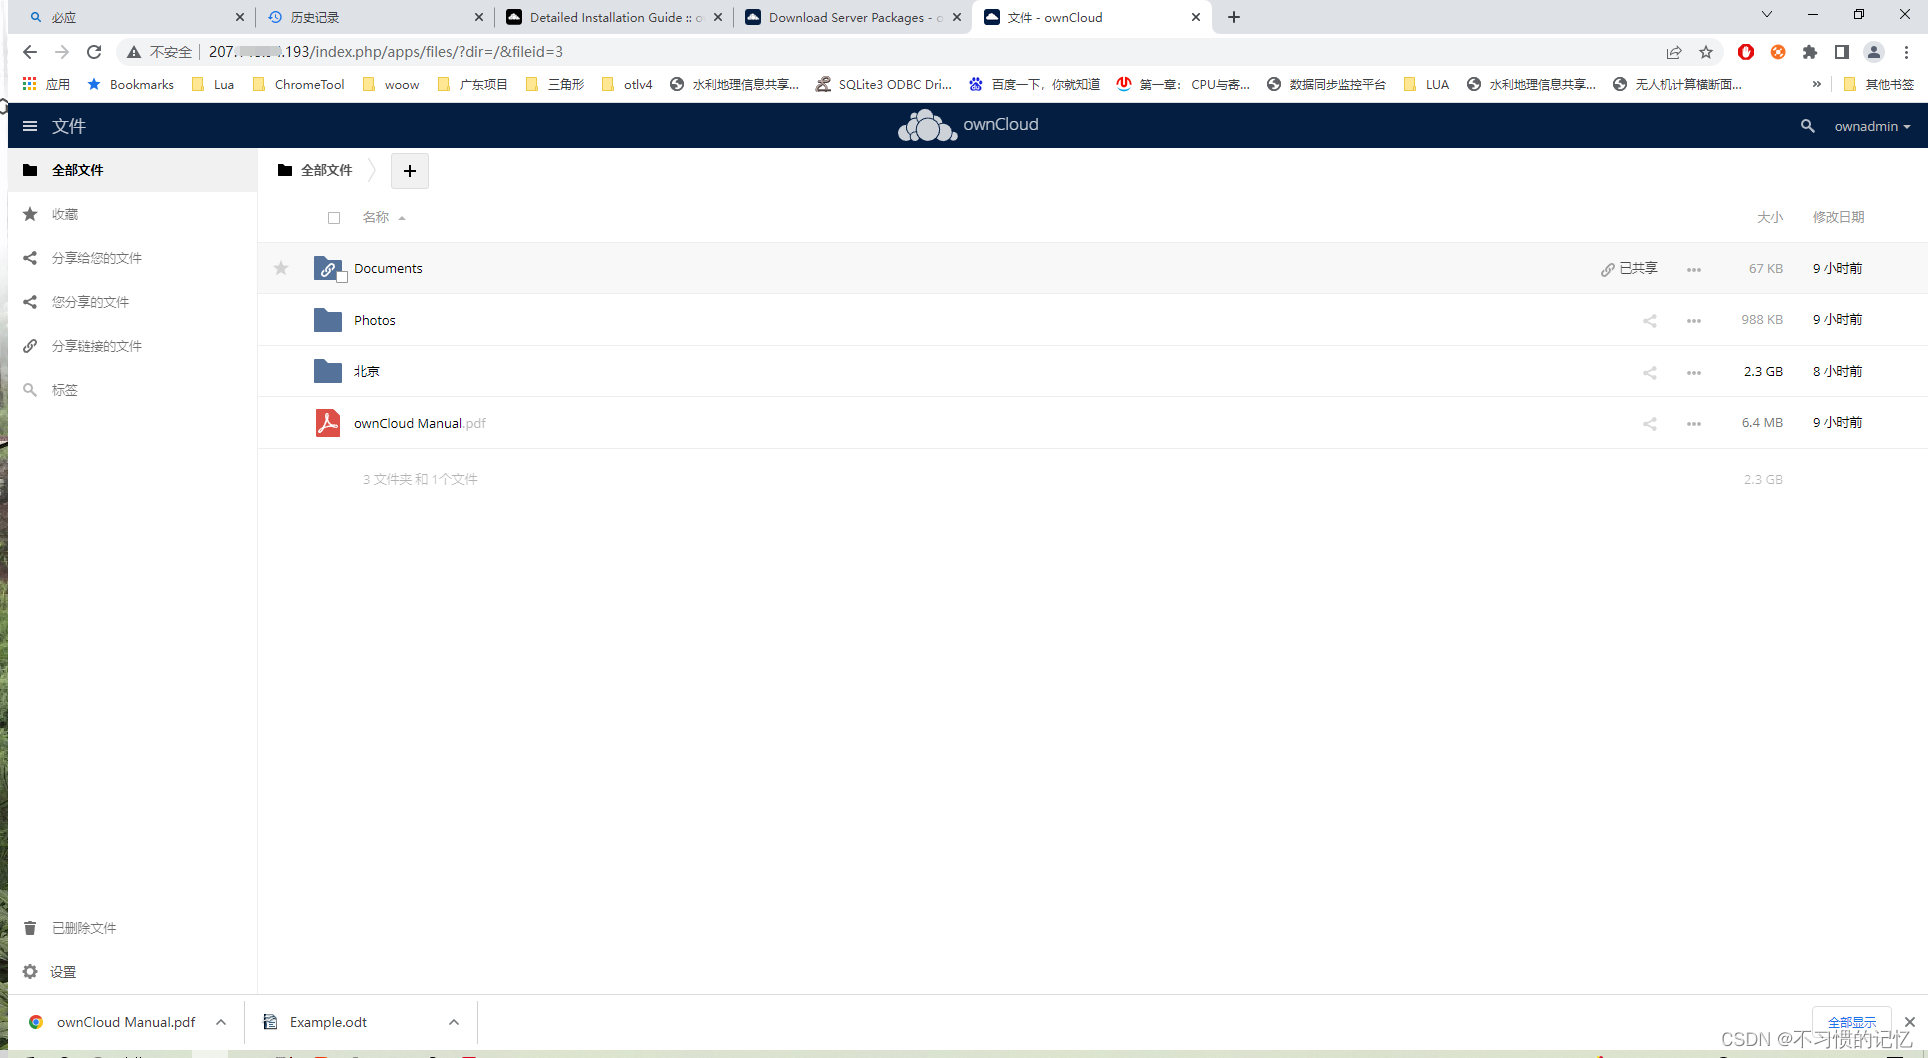The height and width of the screenshot is (1058, 1928).
Task: Click 已共享 link on Documents row
Action: point(1629,268)
